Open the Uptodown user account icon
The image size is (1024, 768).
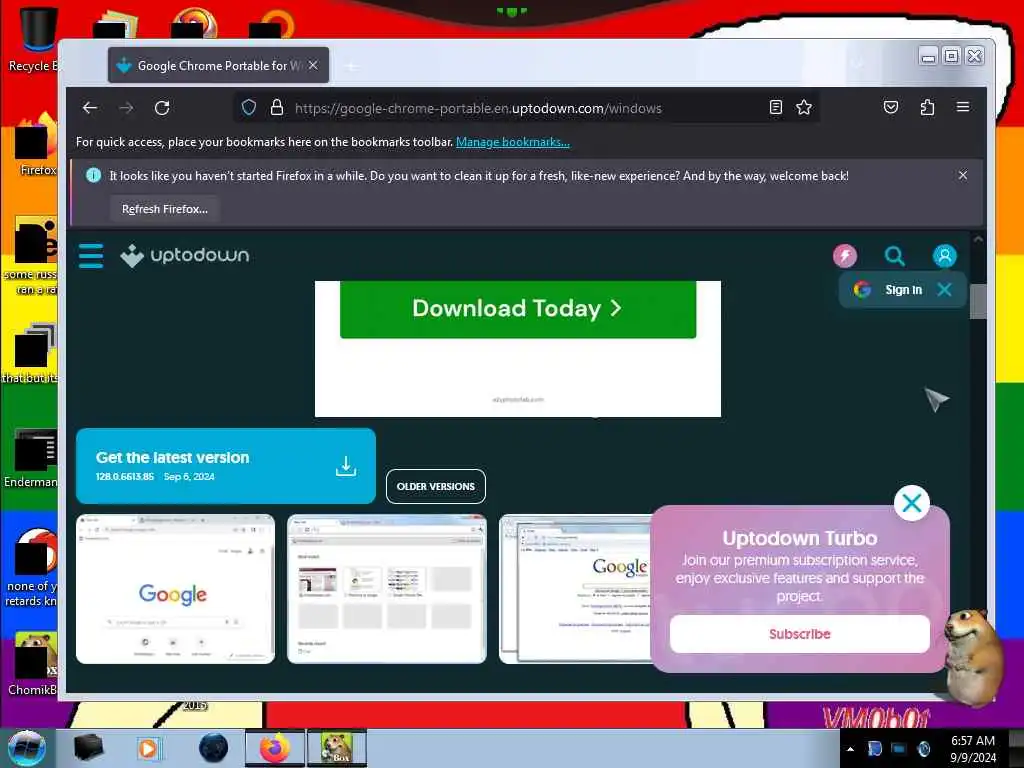click(944, 255)
